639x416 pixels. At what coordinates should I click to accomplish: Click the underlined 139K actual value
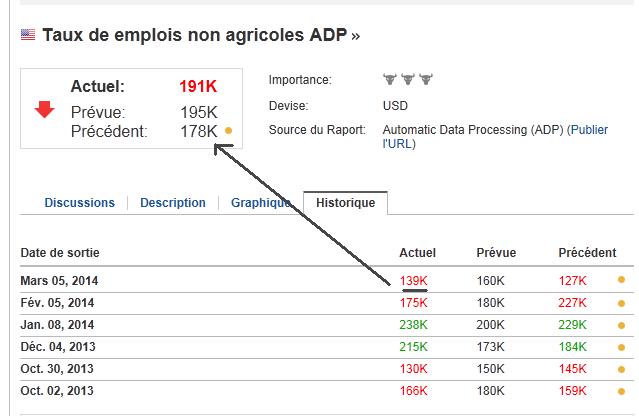click(413, 281)
